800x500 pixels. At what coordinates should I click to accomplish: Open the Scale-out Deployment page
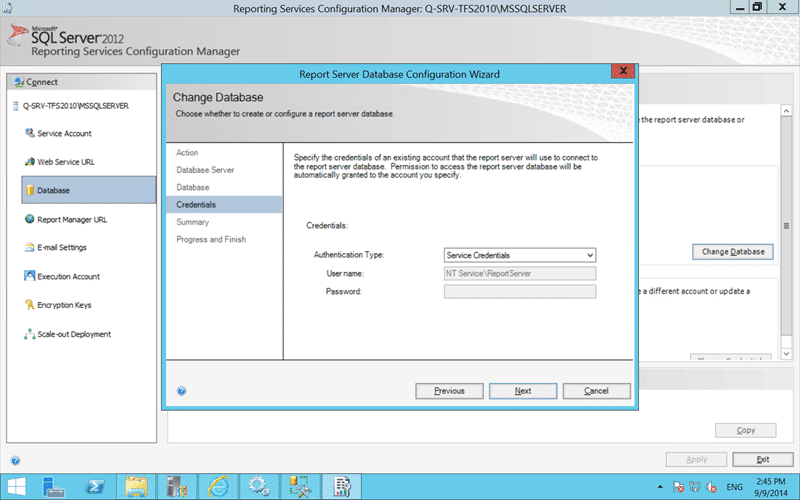click(74, 334)
